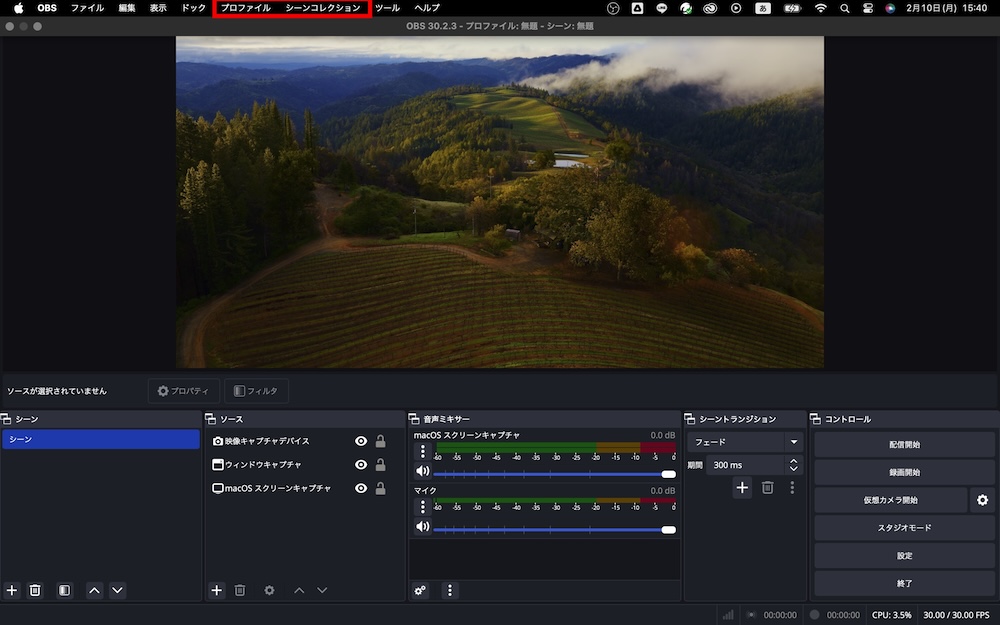1000x625 pixels.
Task: Open three-dot options for macOS スクリーンキャプチャ audio
Action: coord(422,452)
